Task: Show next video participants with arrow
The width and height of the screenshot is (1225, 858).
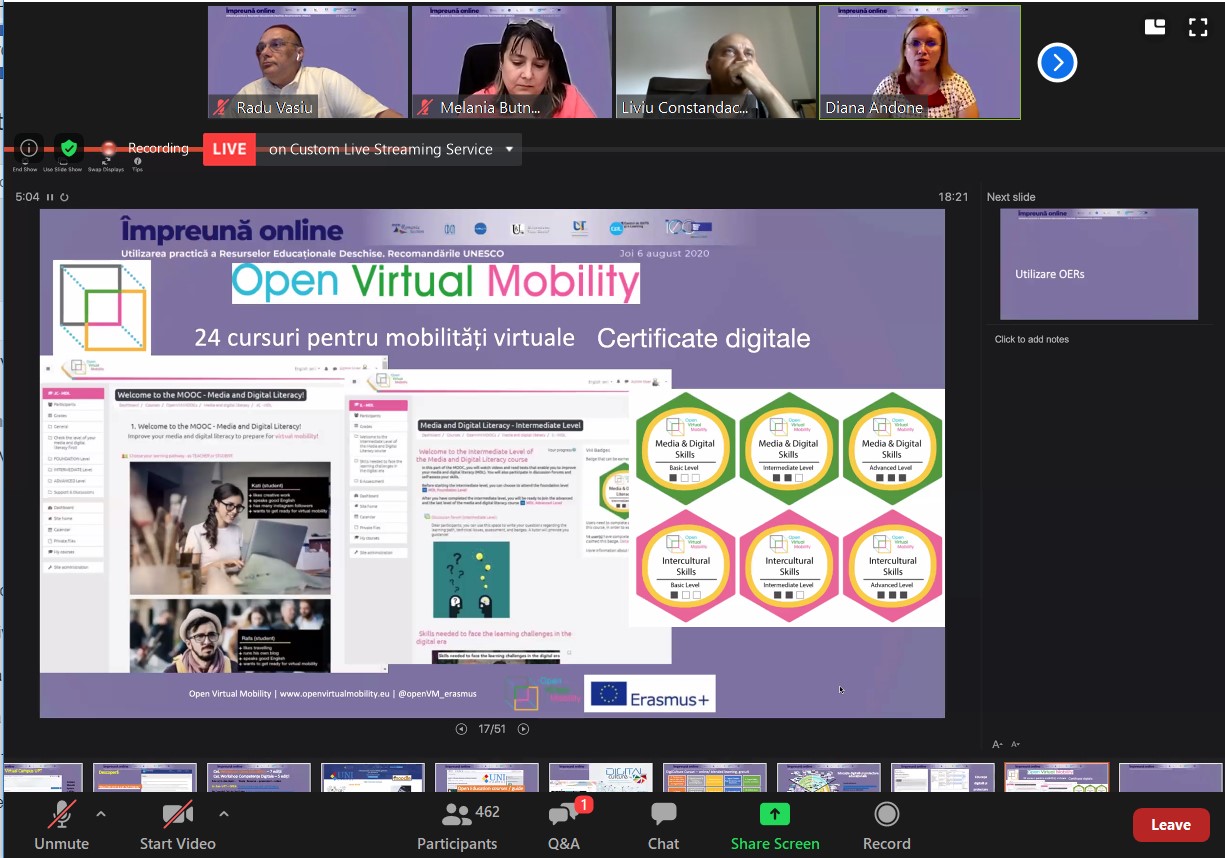Action: (1057, 63)
